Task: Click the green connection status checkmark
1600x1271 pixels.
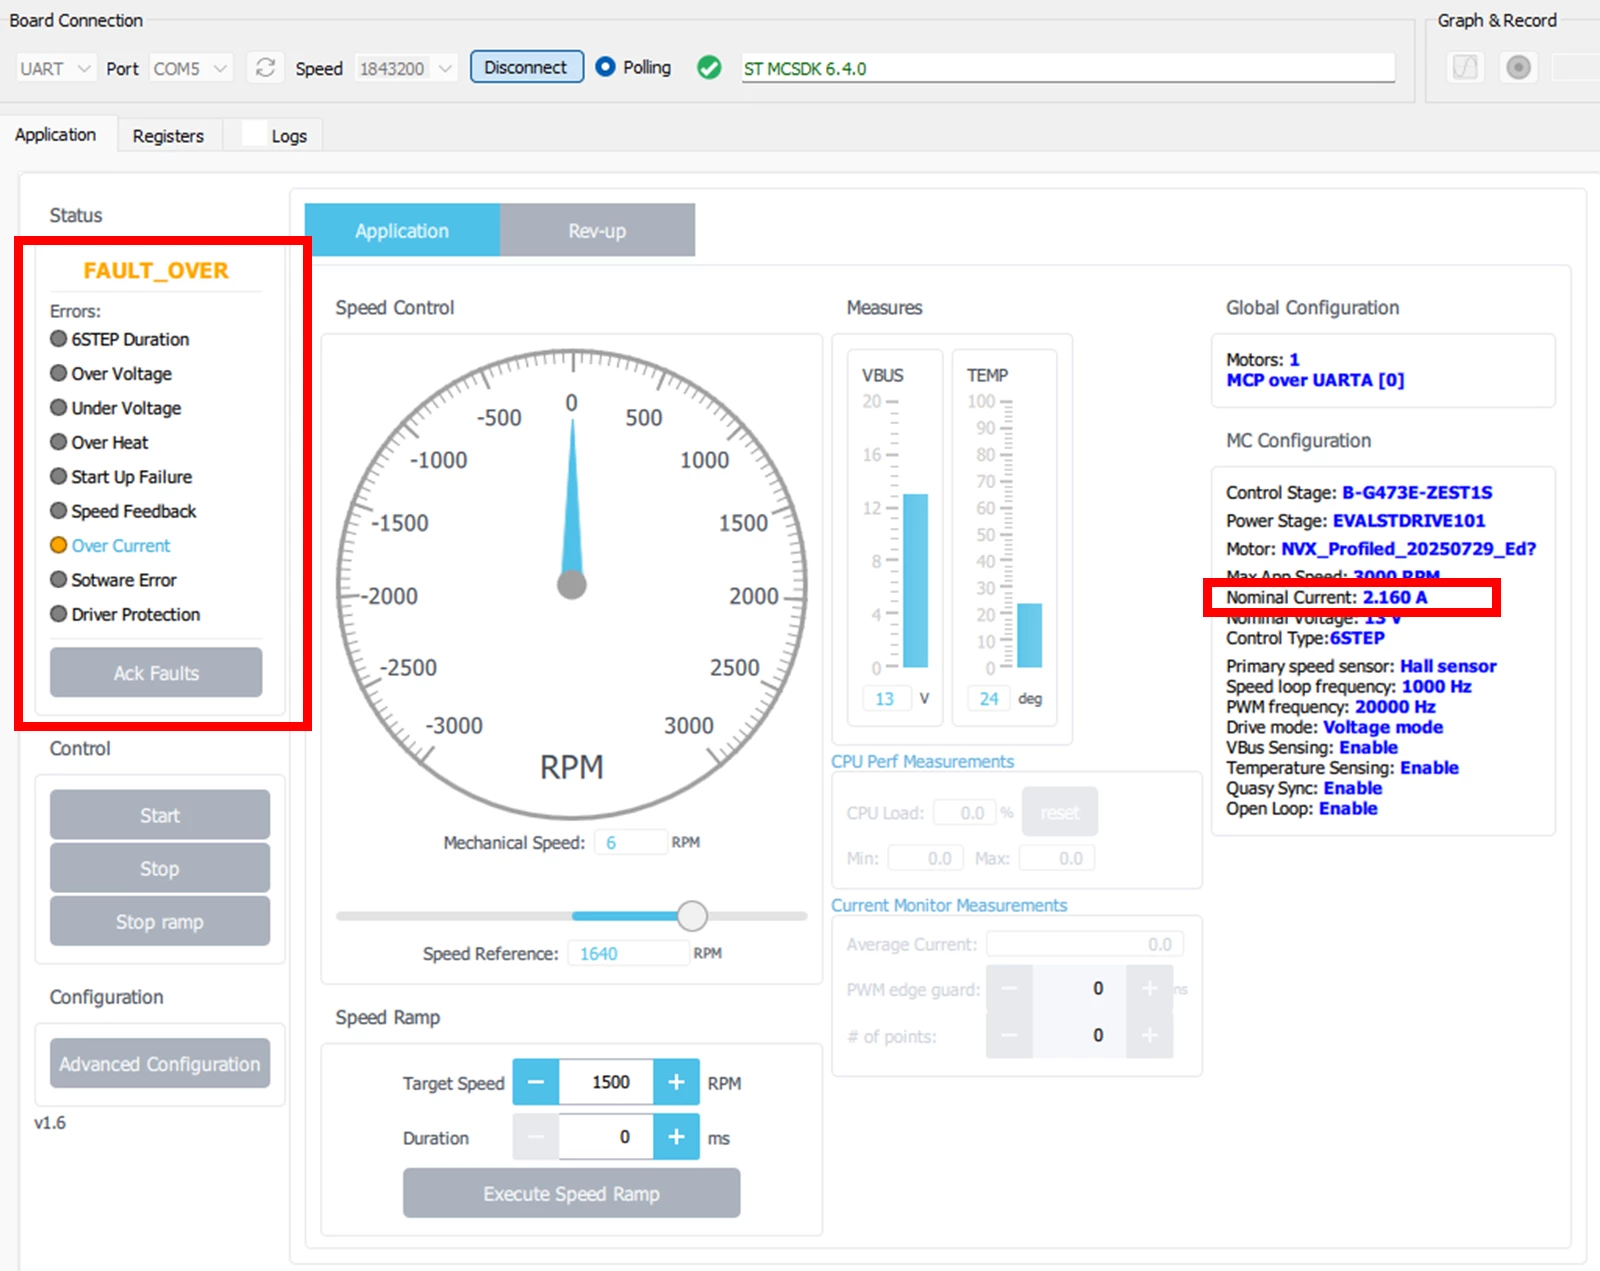Action: point(709,68)
